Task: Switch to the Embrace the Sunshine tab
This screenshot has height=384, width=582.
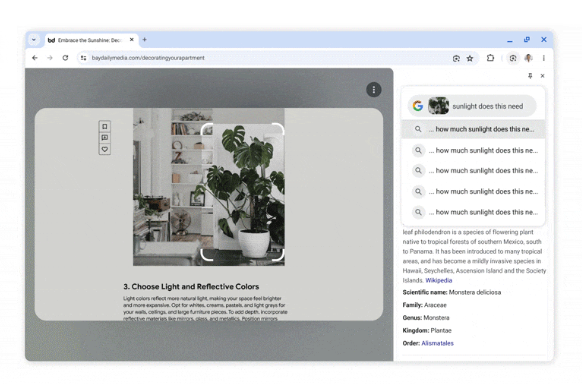Action: tap(89, 40)
